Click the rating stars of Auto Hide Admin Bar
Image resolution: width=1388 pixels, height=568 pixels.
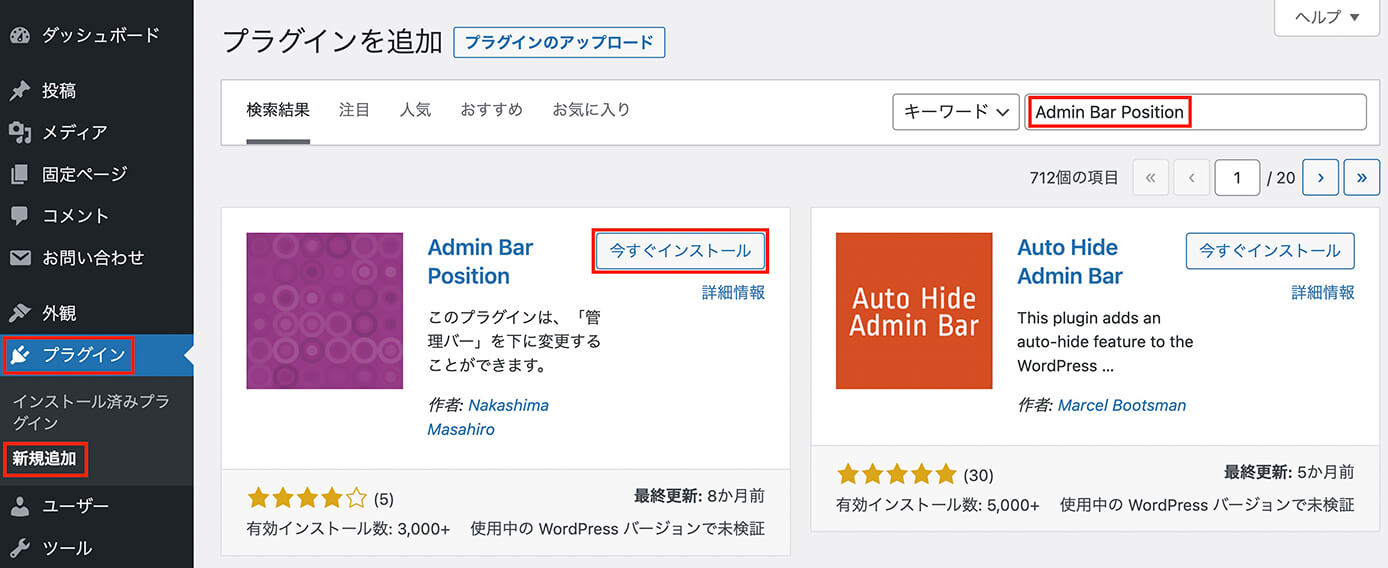point(897,474)
